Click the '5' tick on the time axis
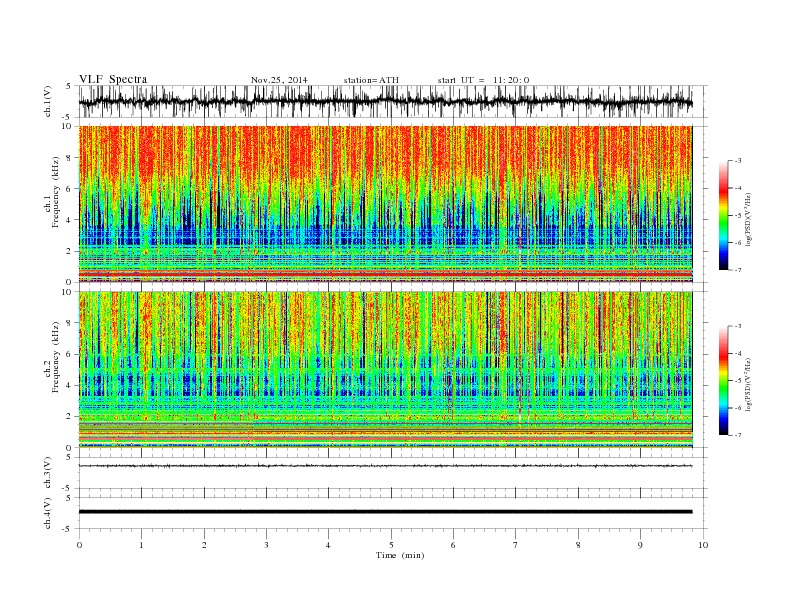 (391, 545)
